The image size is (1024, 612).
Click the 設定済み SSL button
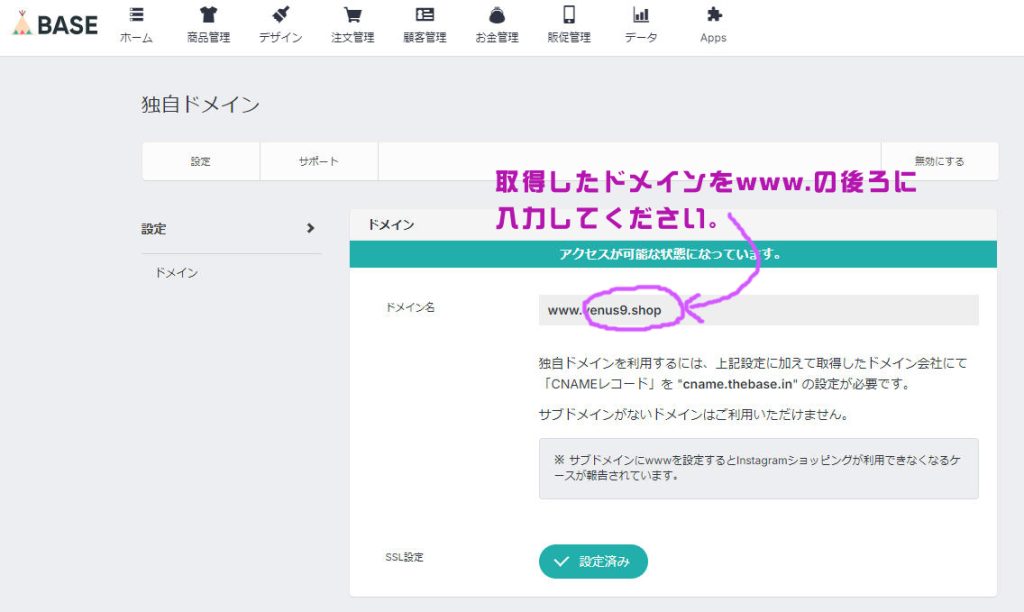coord(593,561)
